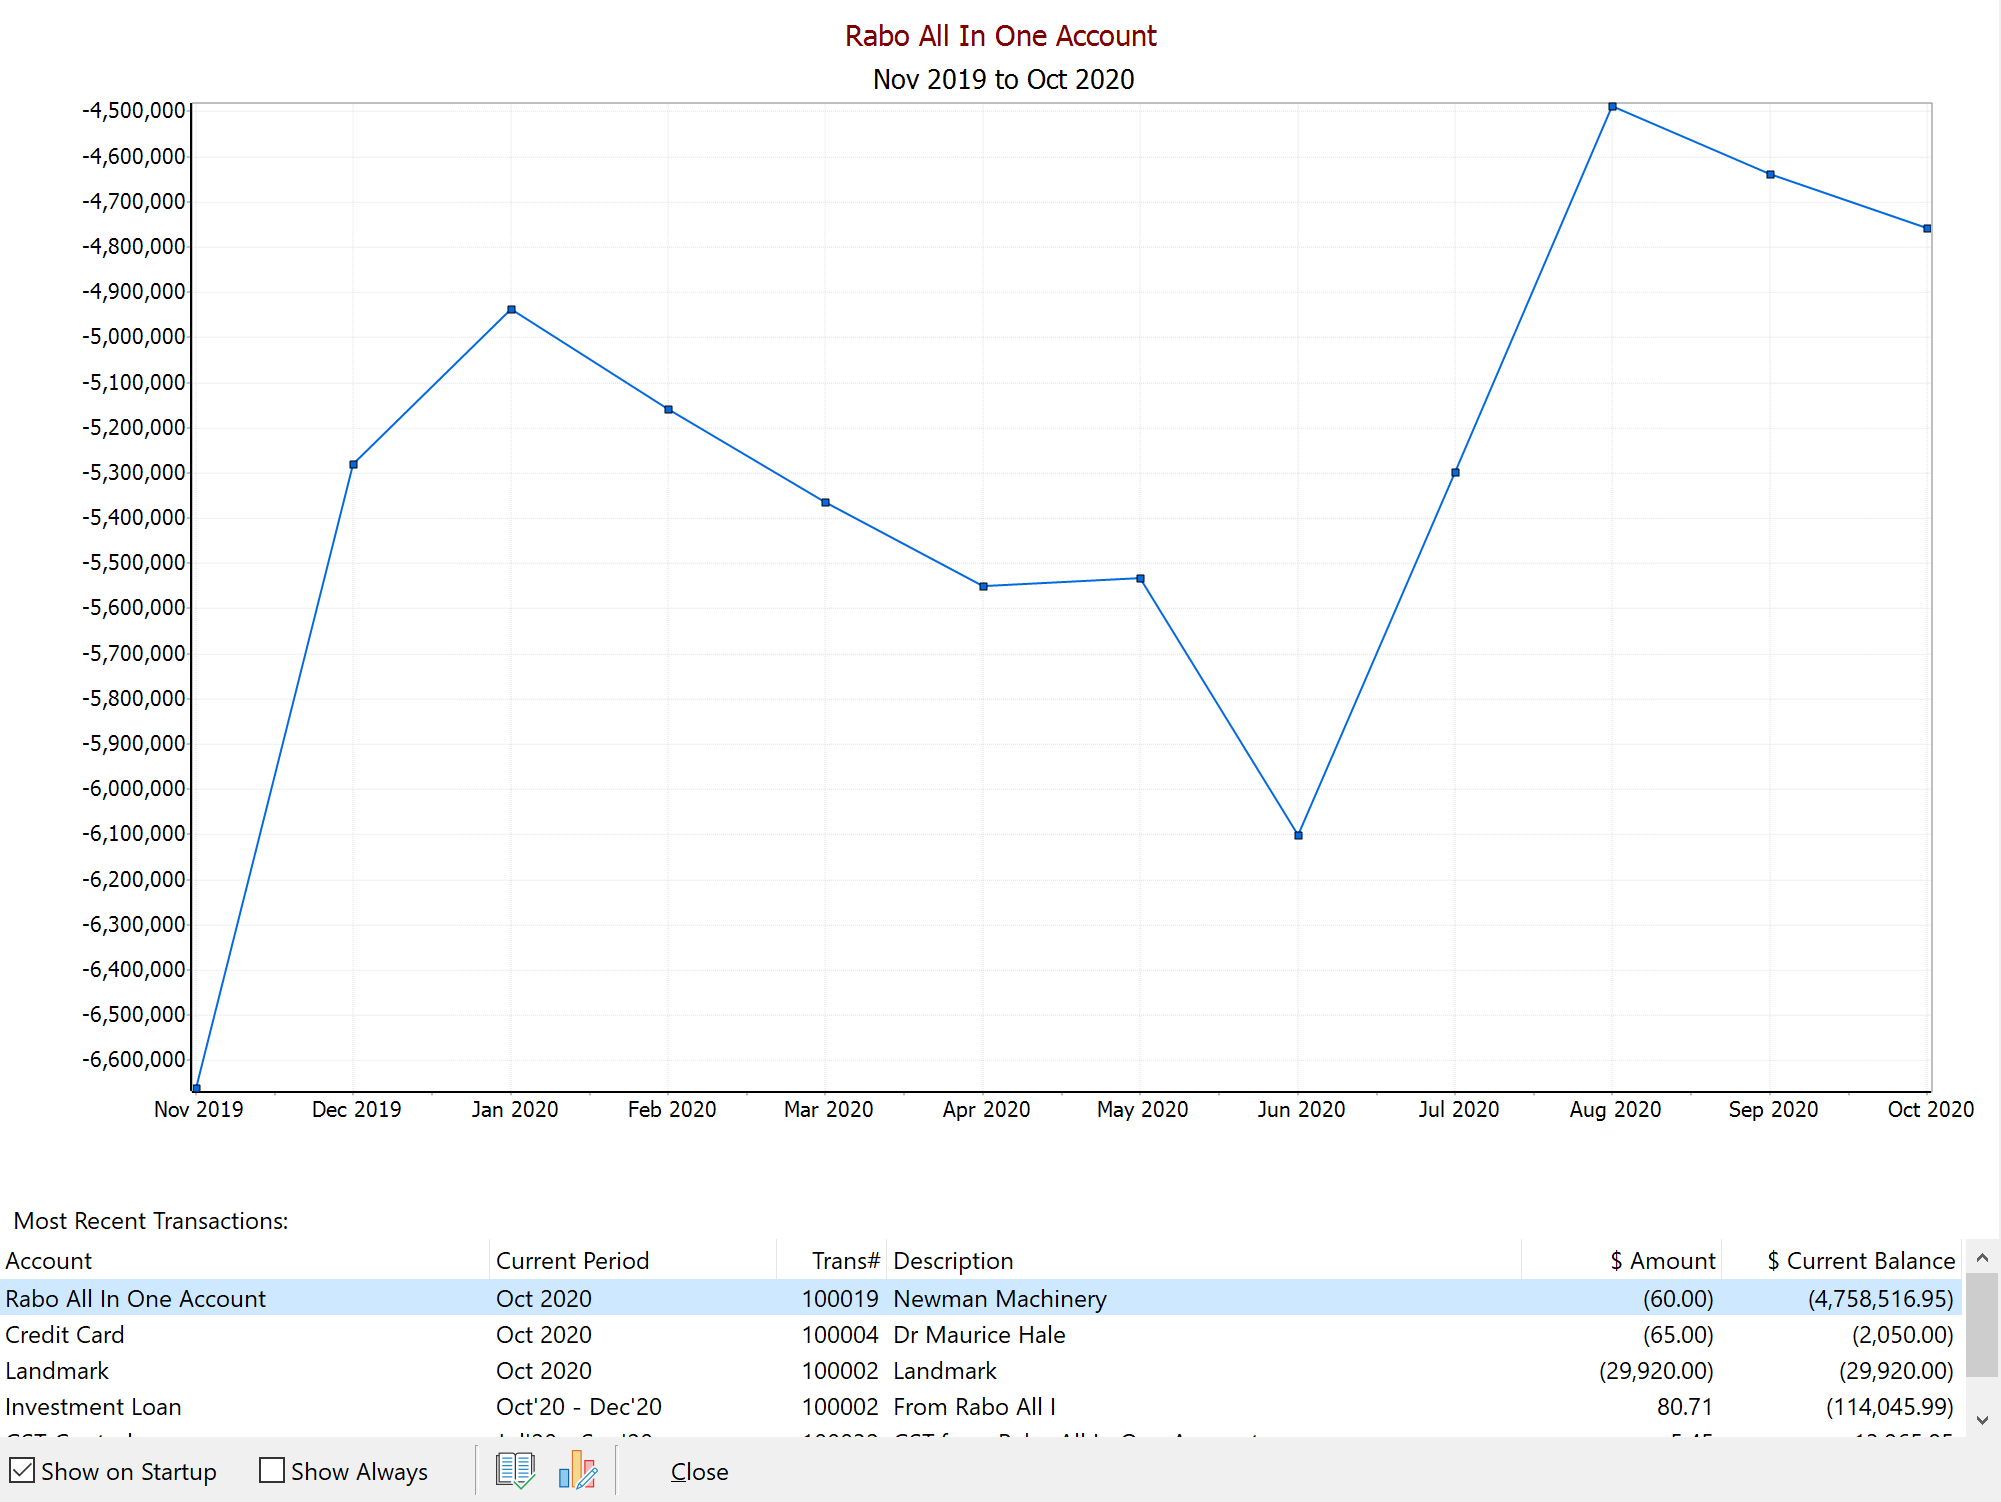Sort by the Current Period column header

pyautogui.click(x=633, y=1261)
